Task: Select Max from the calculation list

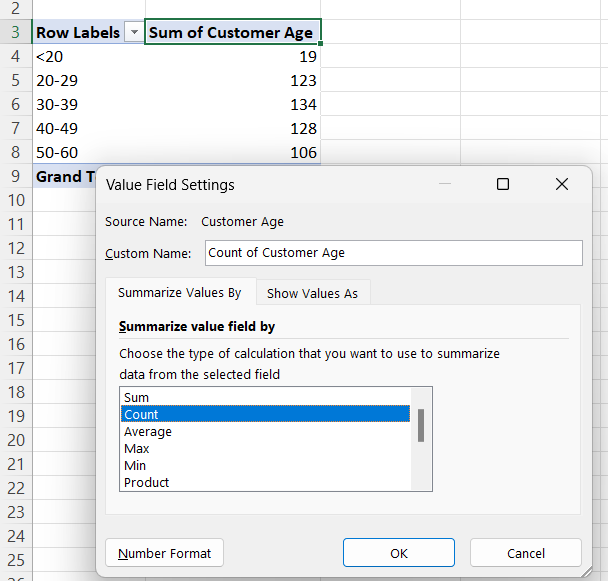Action: coord(137,449)
